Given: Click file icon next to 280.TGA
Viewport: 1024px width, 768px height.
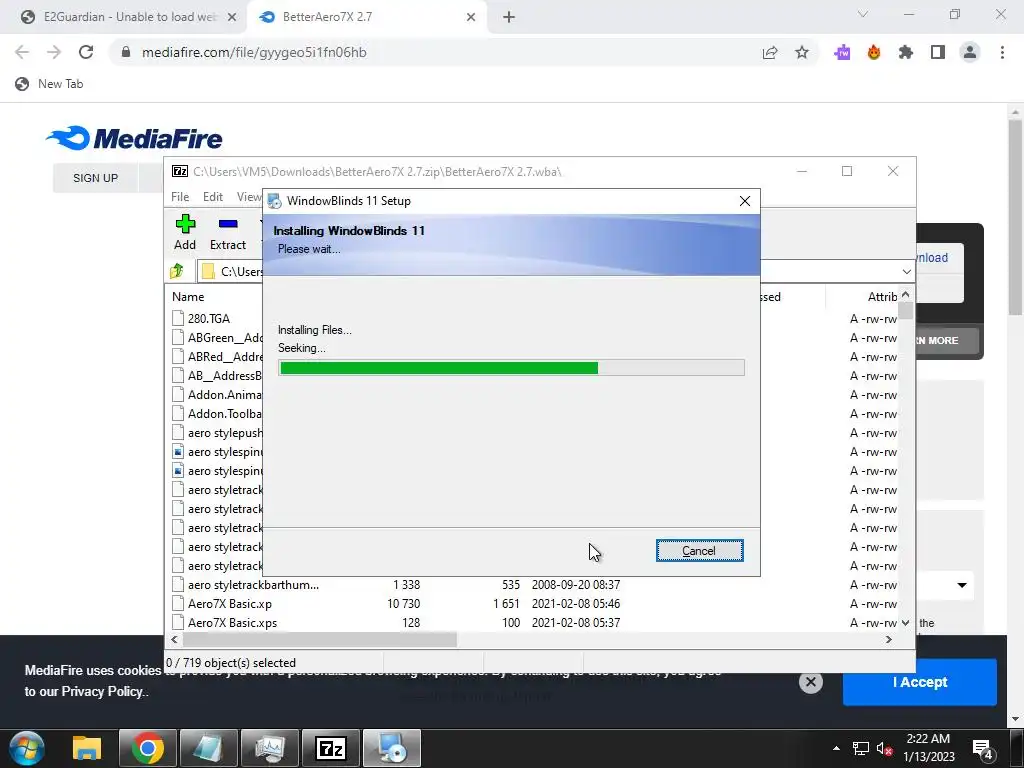Looking at the screenshot, I should coord(178,318).
